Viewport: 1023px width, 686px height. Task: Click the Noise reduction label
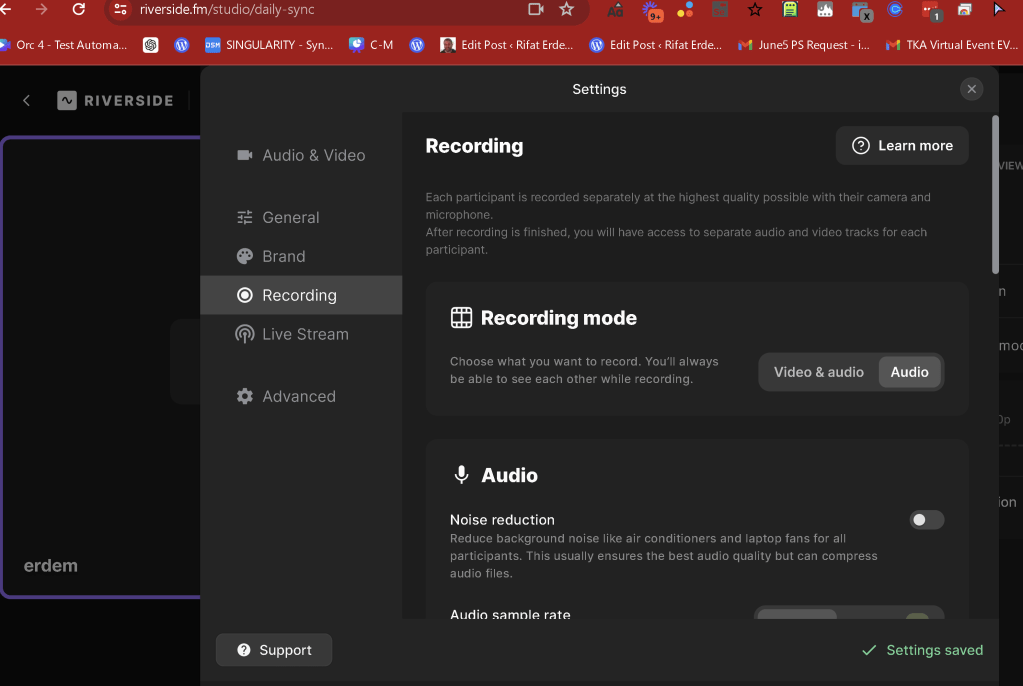(502, 520)
